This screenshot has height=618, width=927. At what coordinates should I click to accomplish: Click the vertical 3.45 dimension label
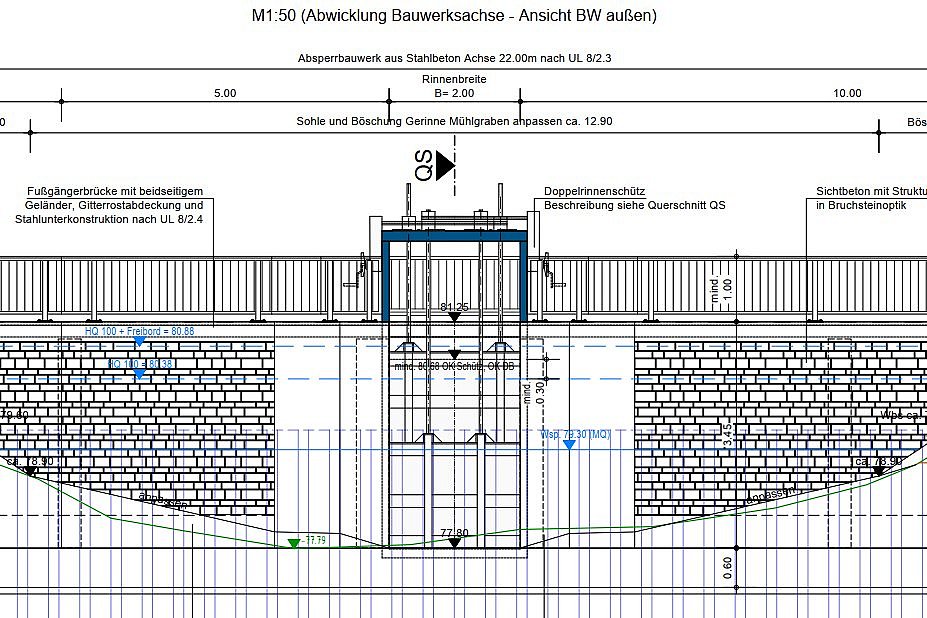point(727,435)
